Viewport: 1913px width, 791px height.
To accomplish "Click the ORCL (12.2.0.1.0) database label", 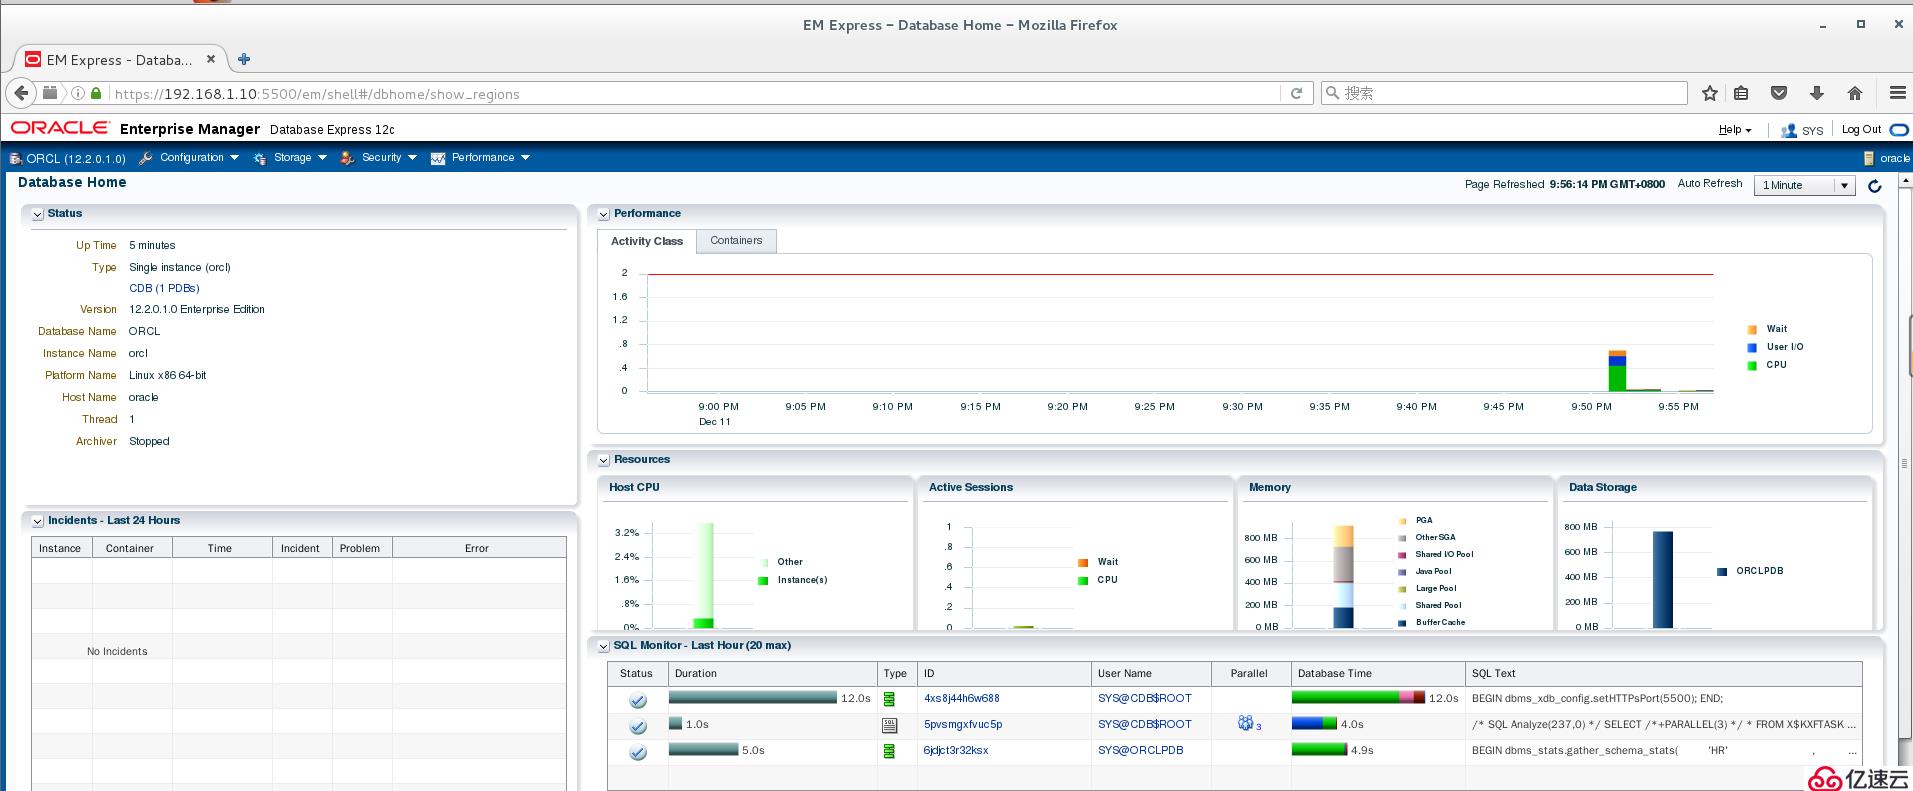I will click(x=76, y=158).
